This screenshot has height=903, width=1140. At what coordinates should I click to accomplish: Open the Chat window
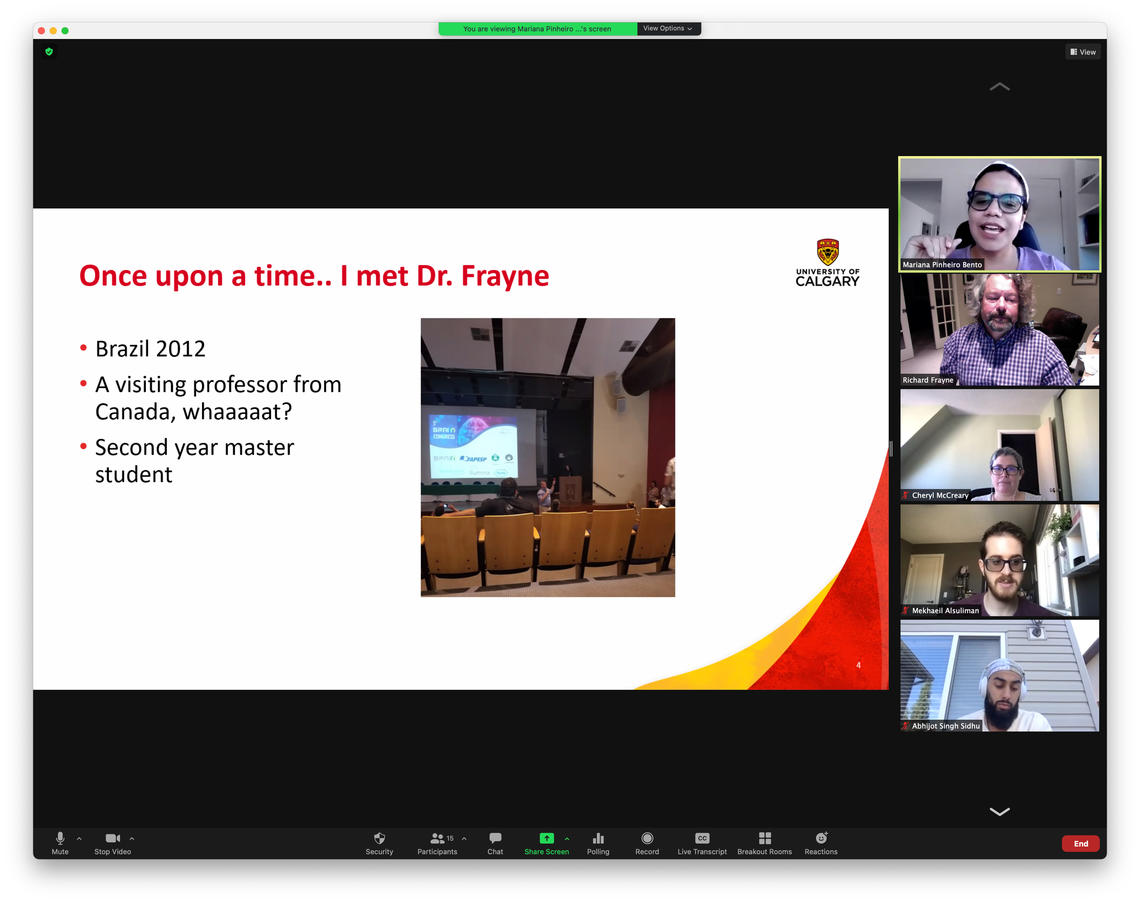495,839
